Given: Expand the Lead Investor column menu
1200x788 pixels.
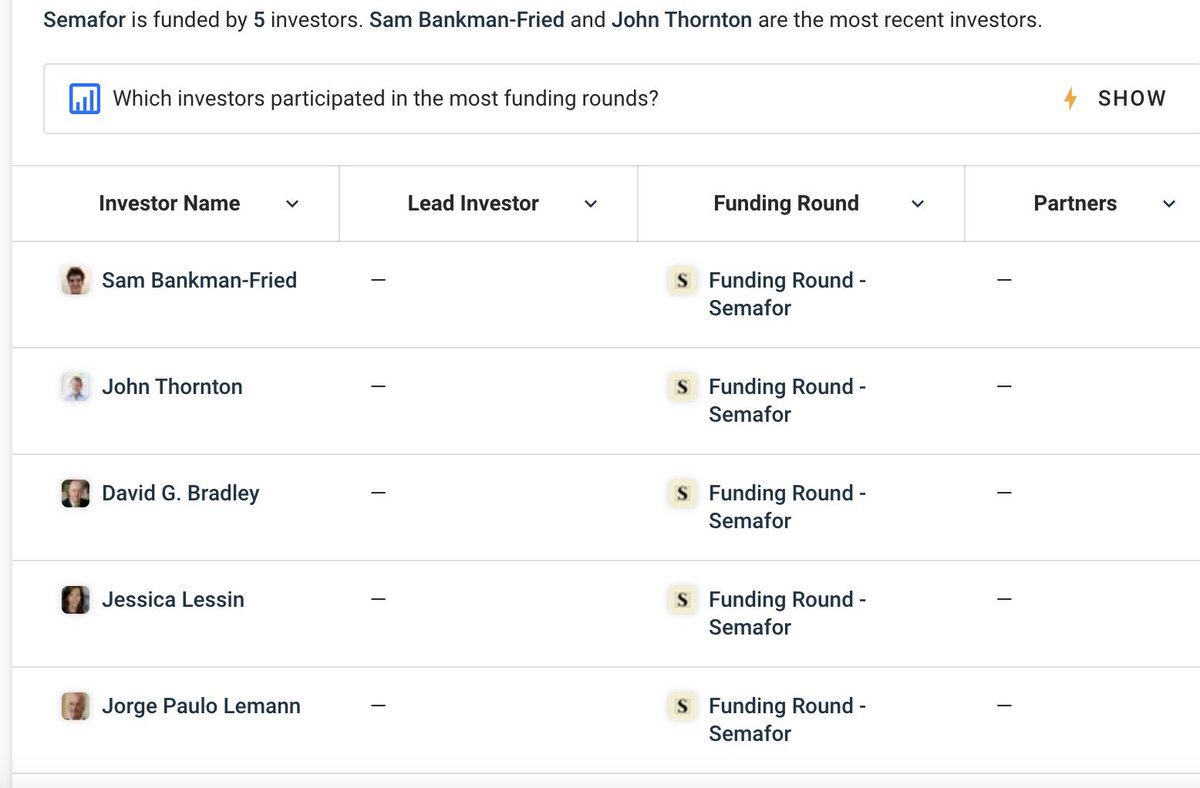Looking at the screenshot, I should click(x=590, y=204).
